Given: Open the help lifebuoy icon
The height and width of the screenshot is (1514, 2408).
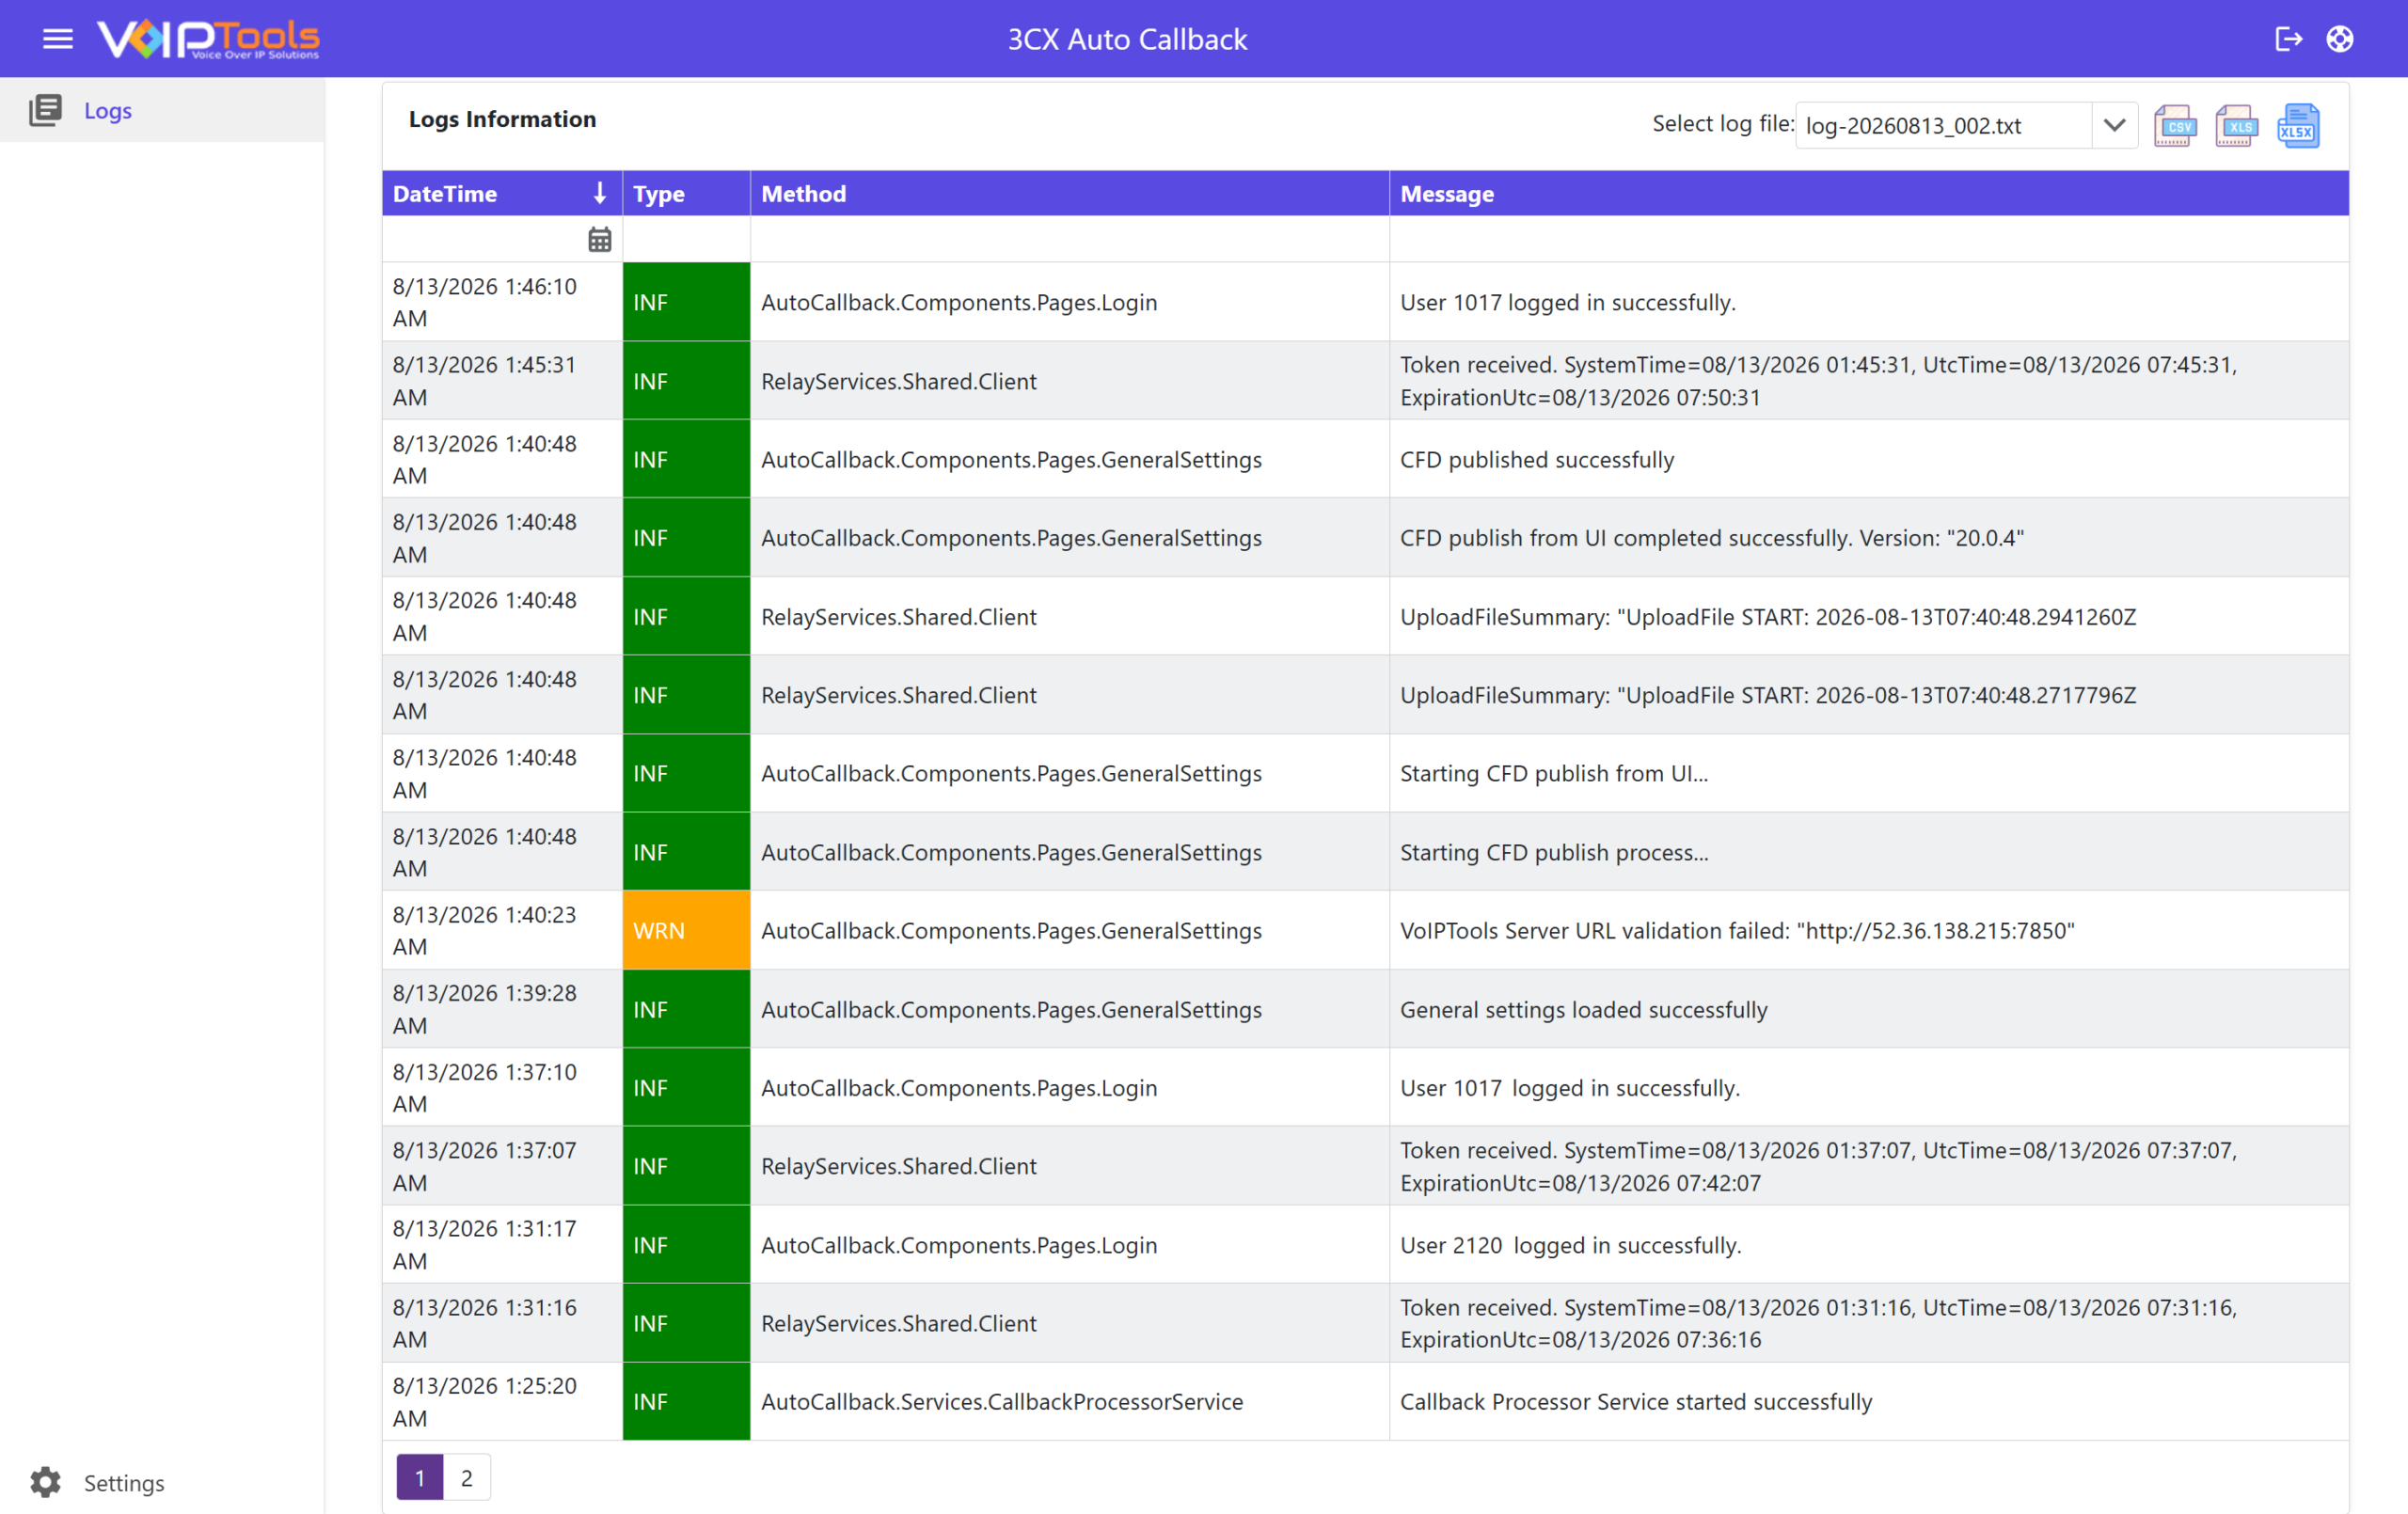Looking at the screenshot, I should 2340,39.
